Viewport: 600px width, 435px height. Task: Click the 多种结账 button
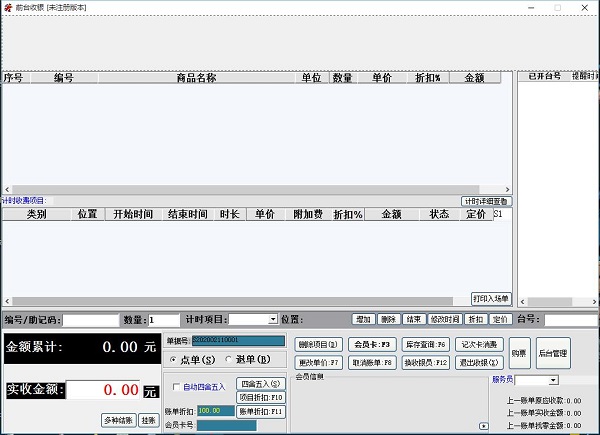pyautogui.click(x=118, y=420)
